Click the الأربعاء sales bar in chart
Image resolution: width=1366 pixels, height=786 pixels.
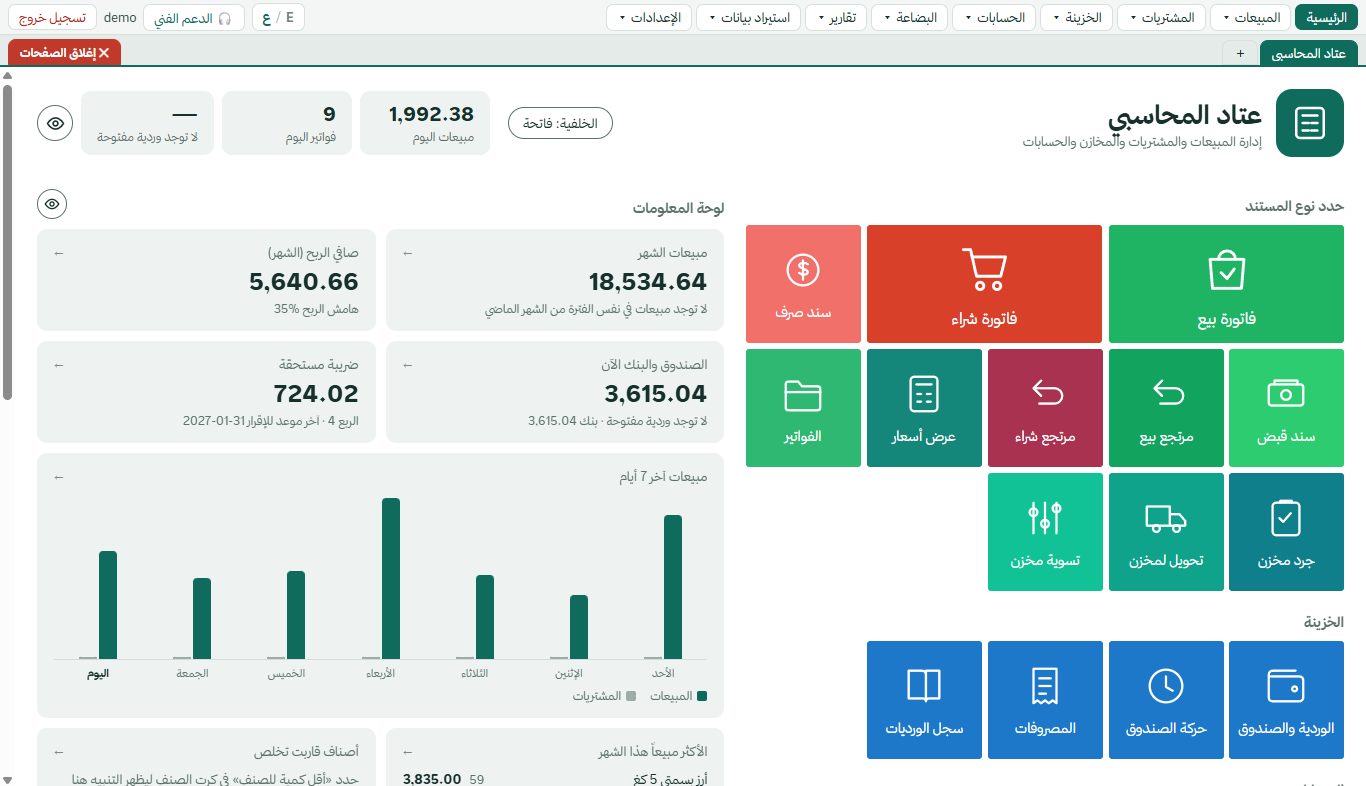391,578
